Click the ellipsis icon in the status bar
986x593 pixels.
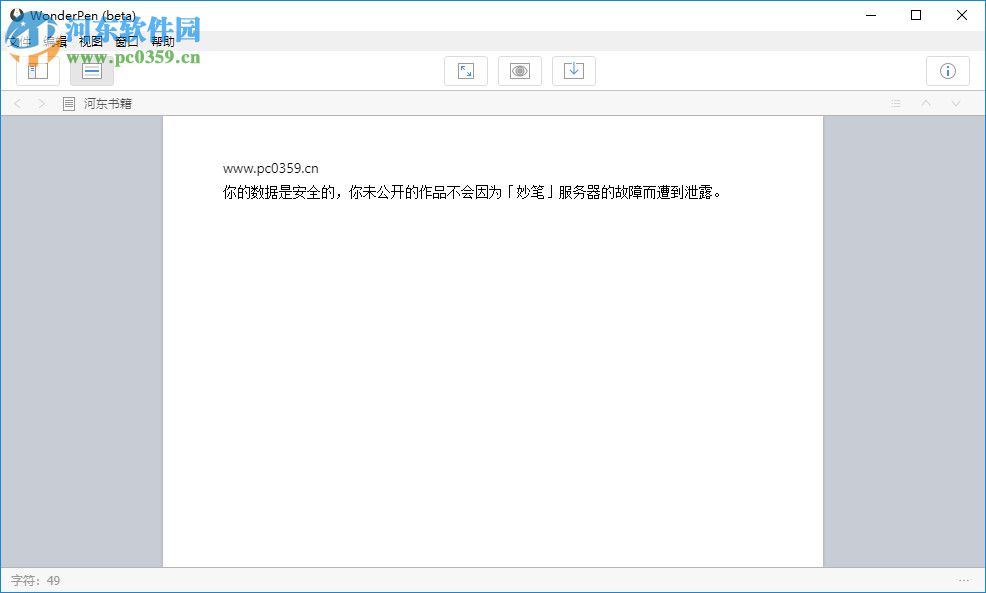coord(964,580)
